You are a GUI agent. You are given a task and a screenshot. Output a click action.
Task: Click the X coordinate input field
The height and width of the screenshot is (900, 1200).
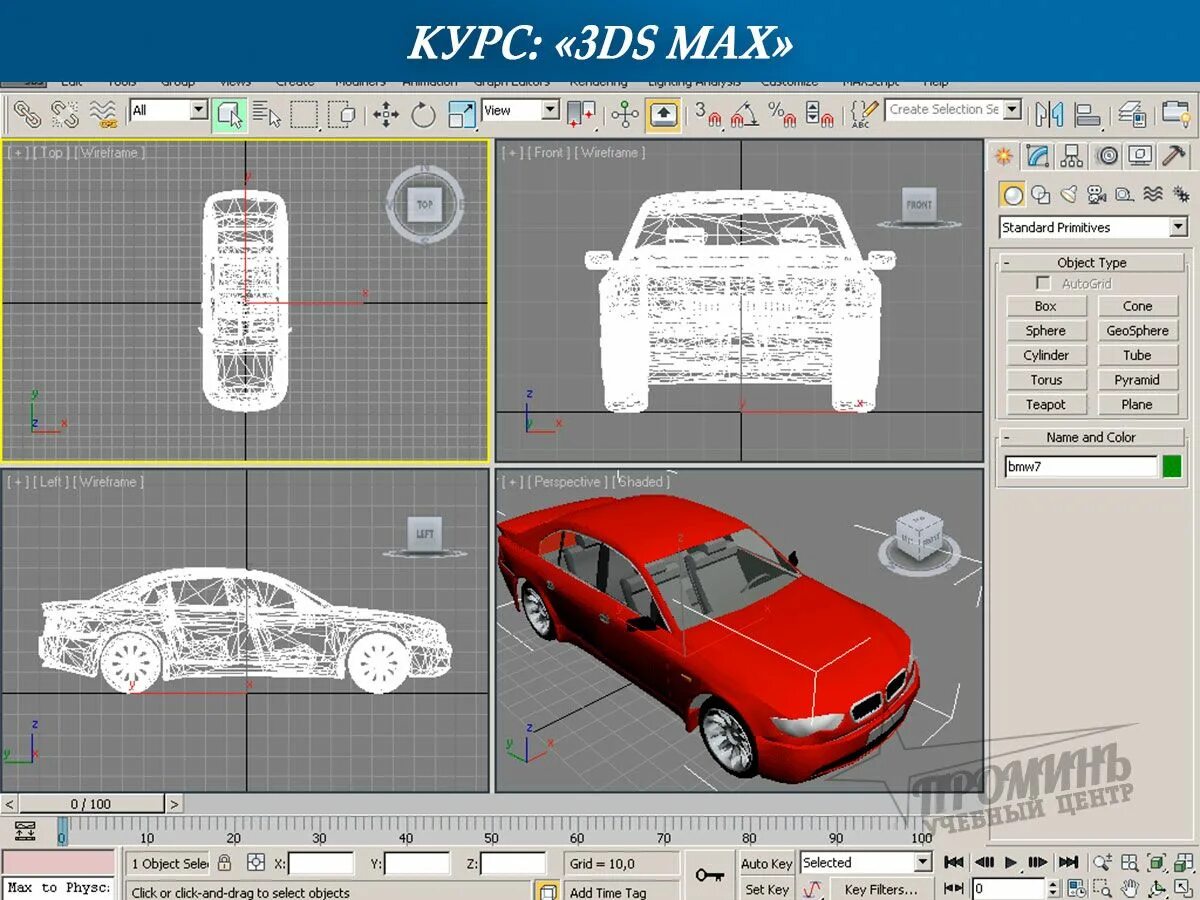point(321,864)
